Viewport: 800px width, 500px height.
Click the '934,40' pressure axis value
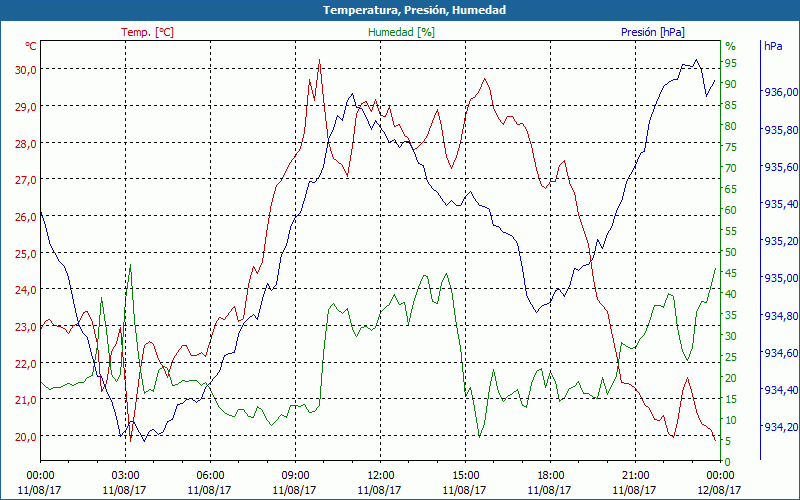[x=781, y=390]
